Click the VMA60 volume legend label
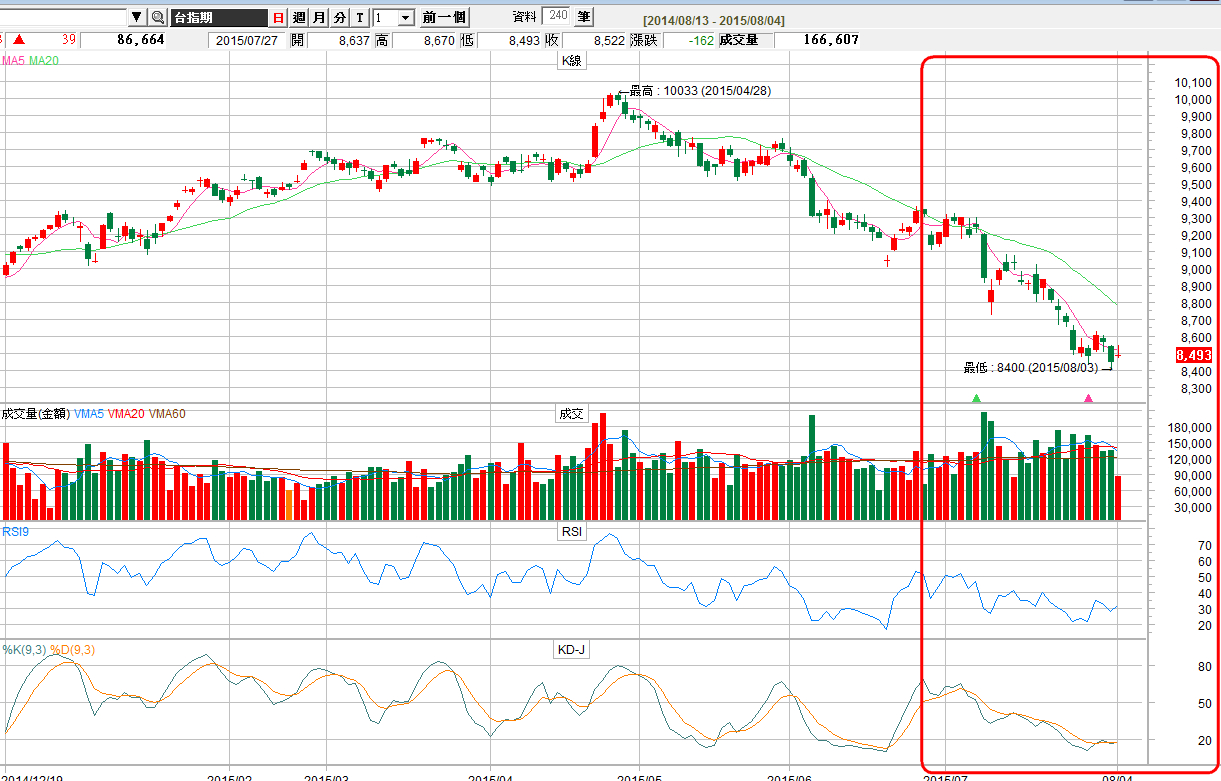 click(x=167, y=414)
